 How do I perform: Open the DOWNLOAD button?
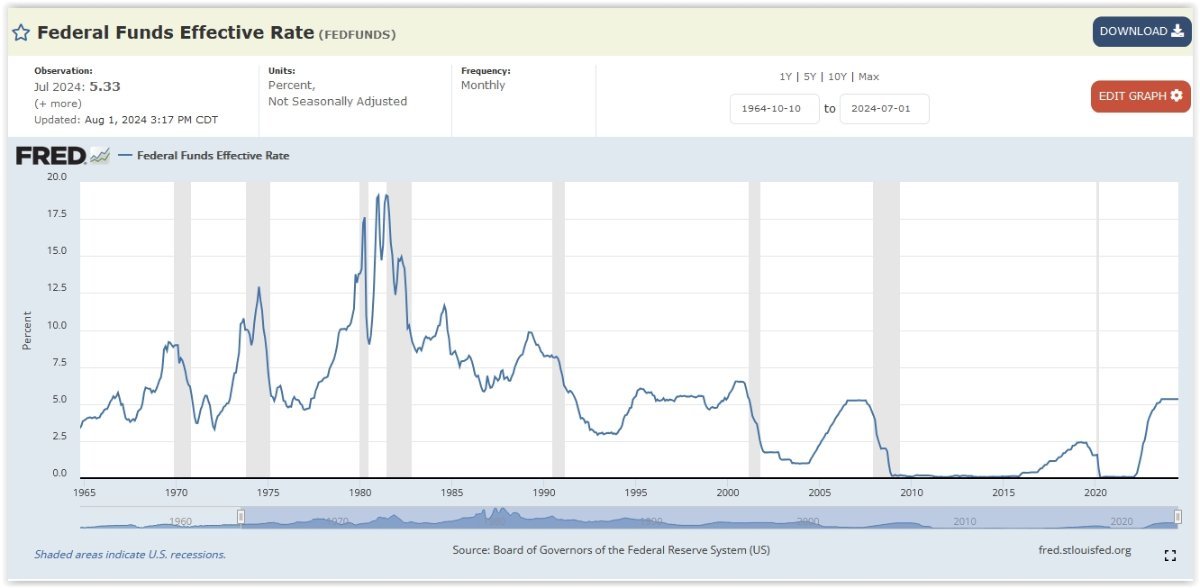(x=1141, y=31)
